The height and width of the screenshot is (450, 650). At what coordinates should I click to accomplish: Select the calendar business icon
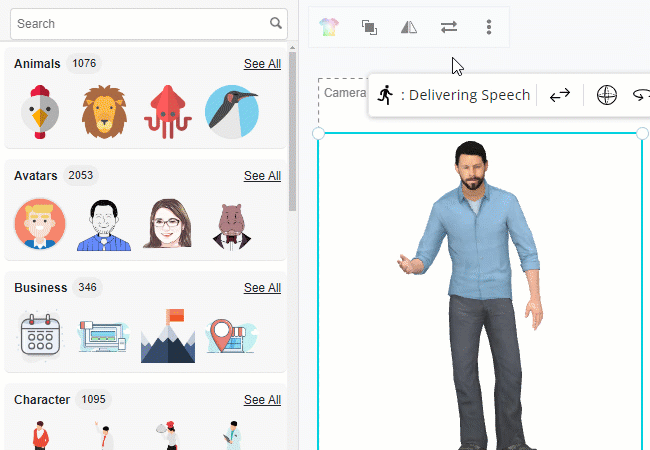41,335
